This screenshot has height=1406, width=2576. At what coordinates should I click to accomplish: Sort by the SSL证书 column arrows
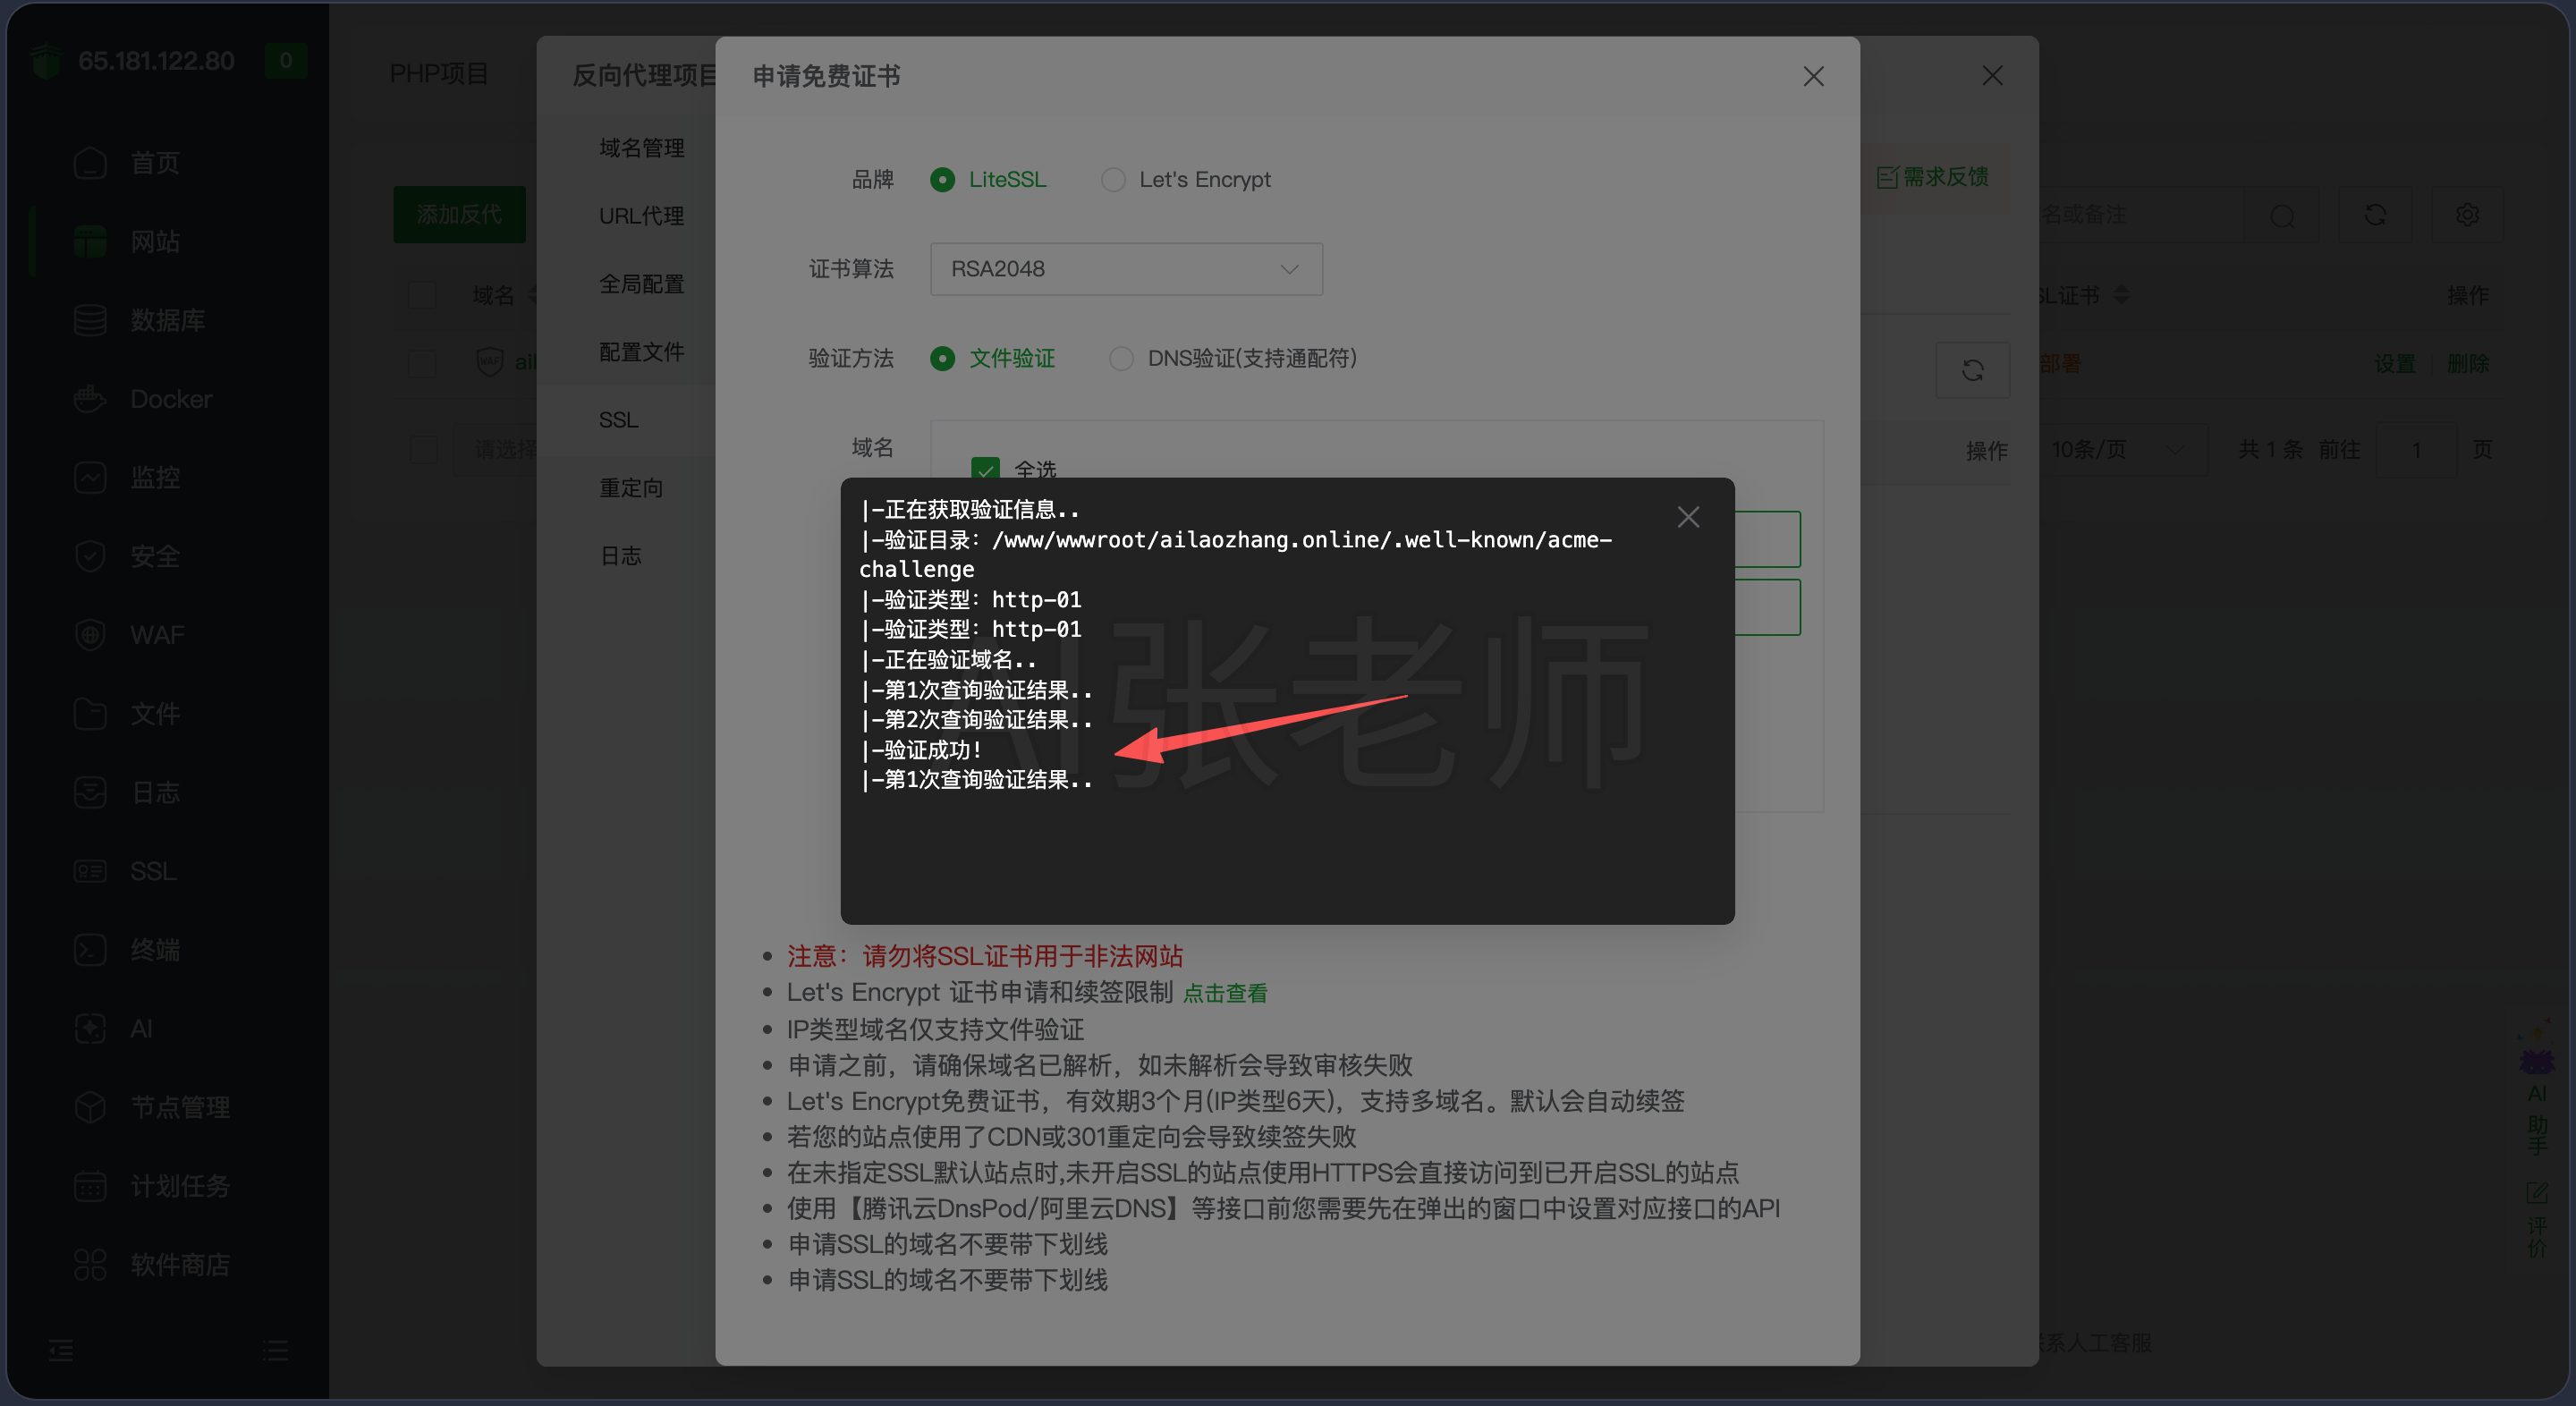2121,295
